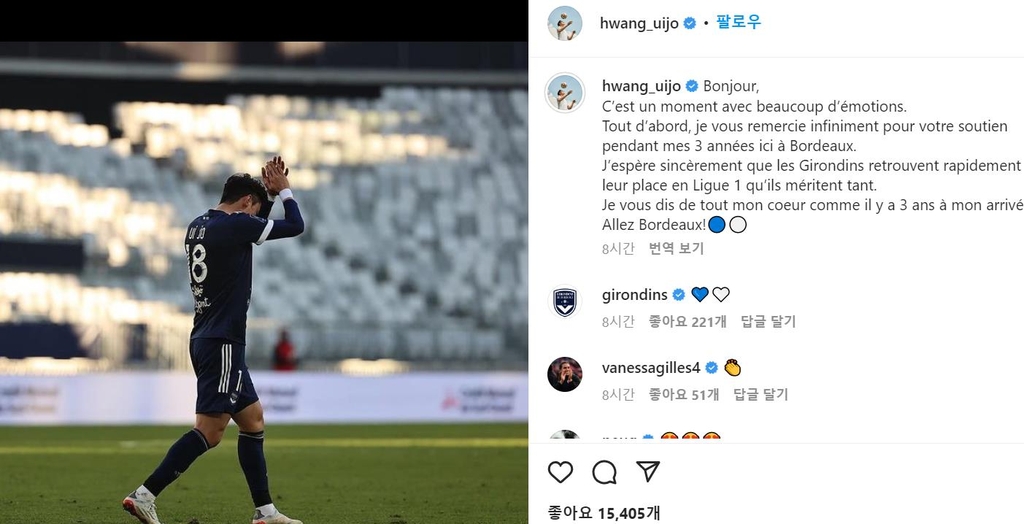Open hwang_uijo profile picture in the post header

(564, 24)
